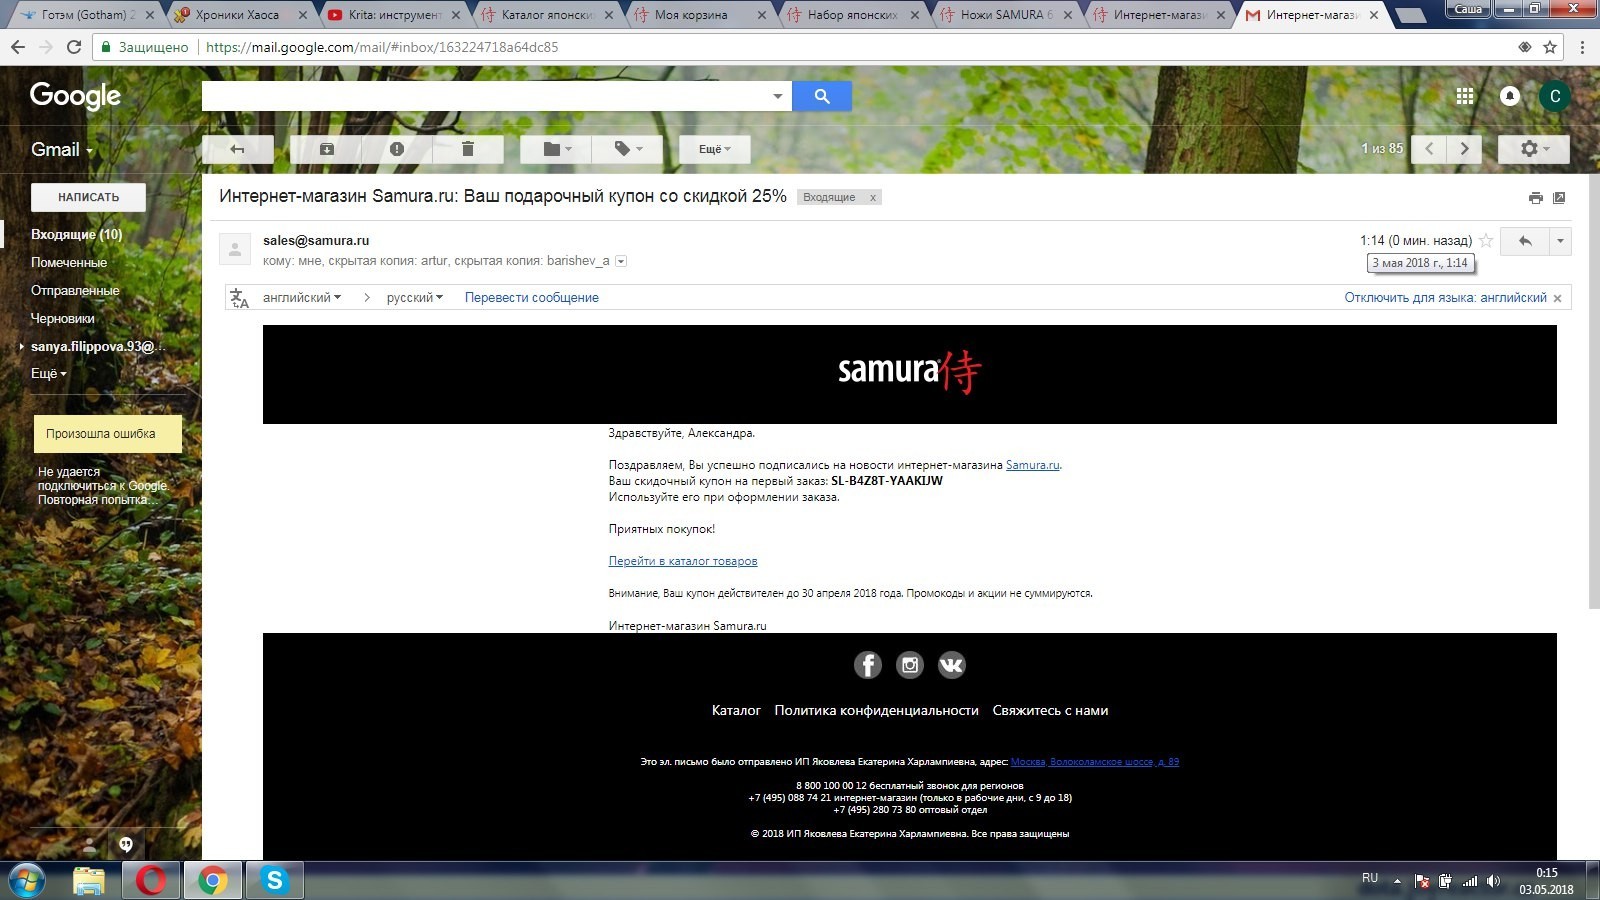Click the blue search button

(822, 96)
